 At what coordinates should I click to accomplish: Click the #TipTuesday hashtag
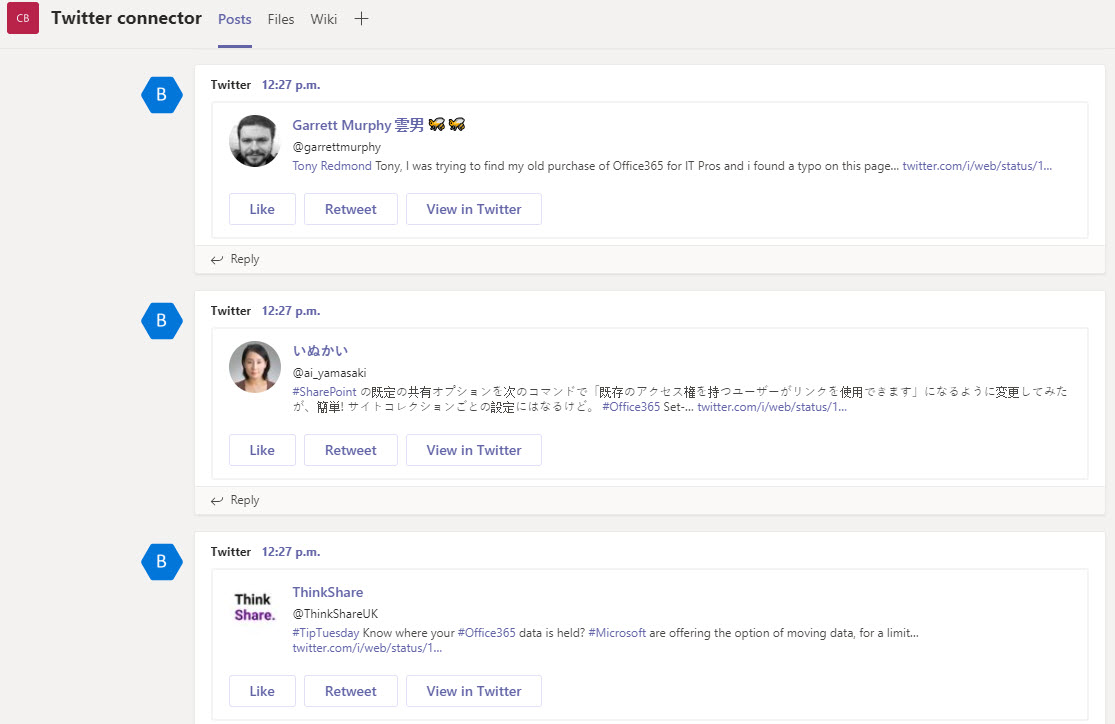pyautogui.click(x=326, y=633)
